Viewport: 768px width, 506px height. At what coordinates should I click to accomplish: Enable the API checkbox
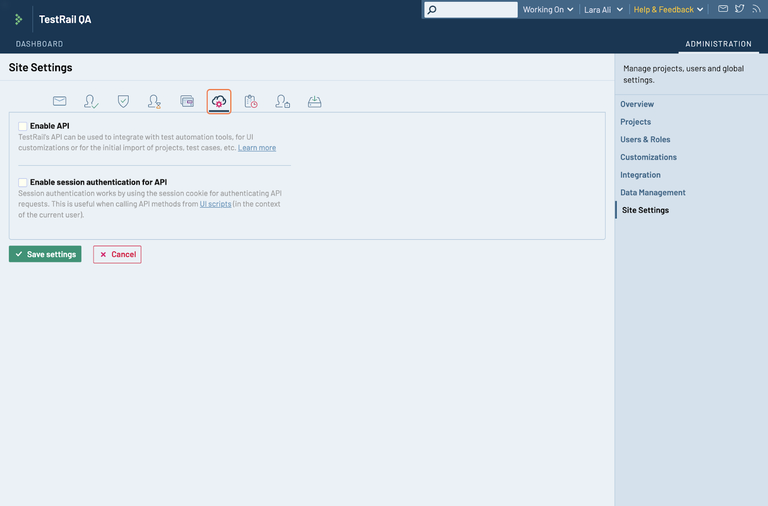[23, 126]
